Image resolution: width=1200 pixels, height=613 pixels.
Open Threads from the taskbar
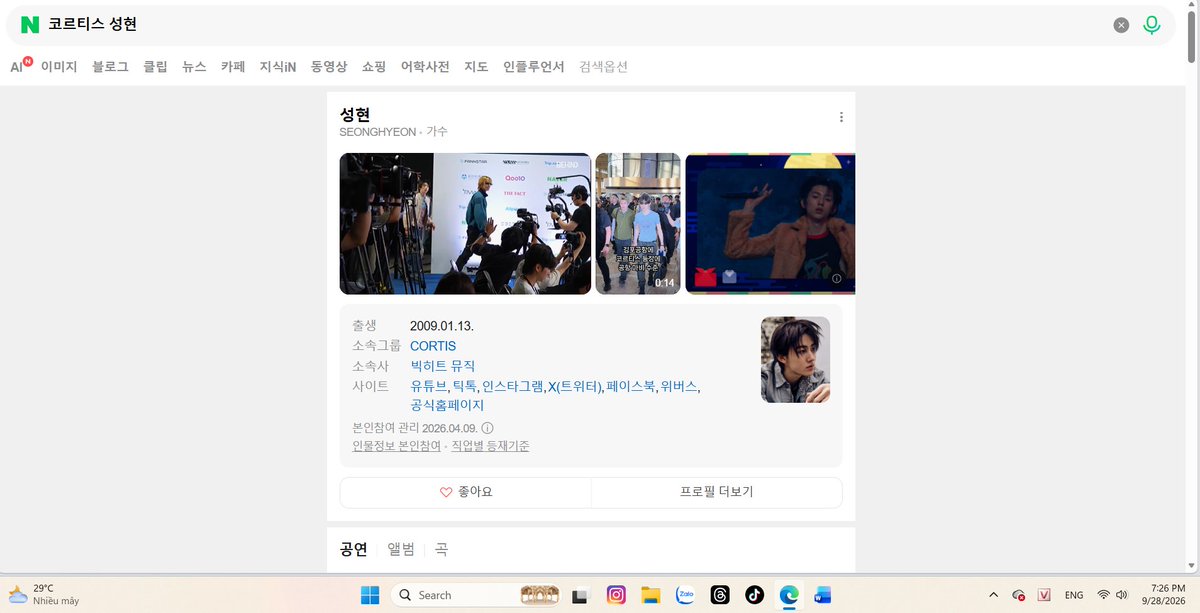click(719, 595)
